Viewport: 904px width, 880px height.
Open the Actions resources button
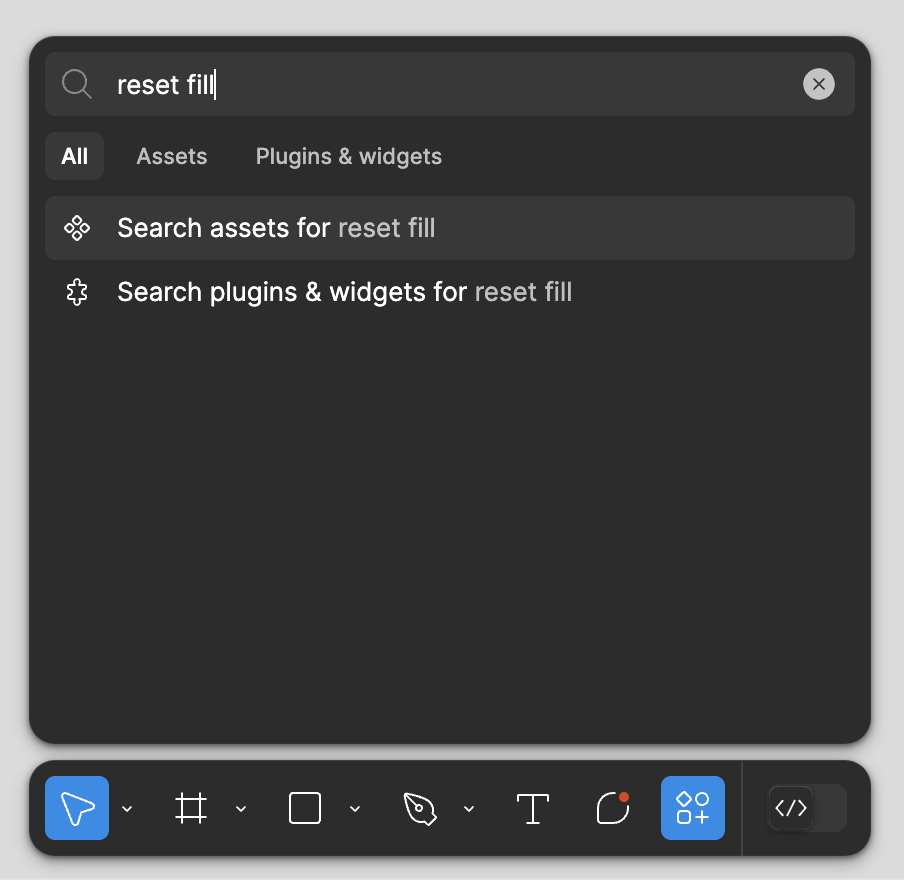(692, 807)
